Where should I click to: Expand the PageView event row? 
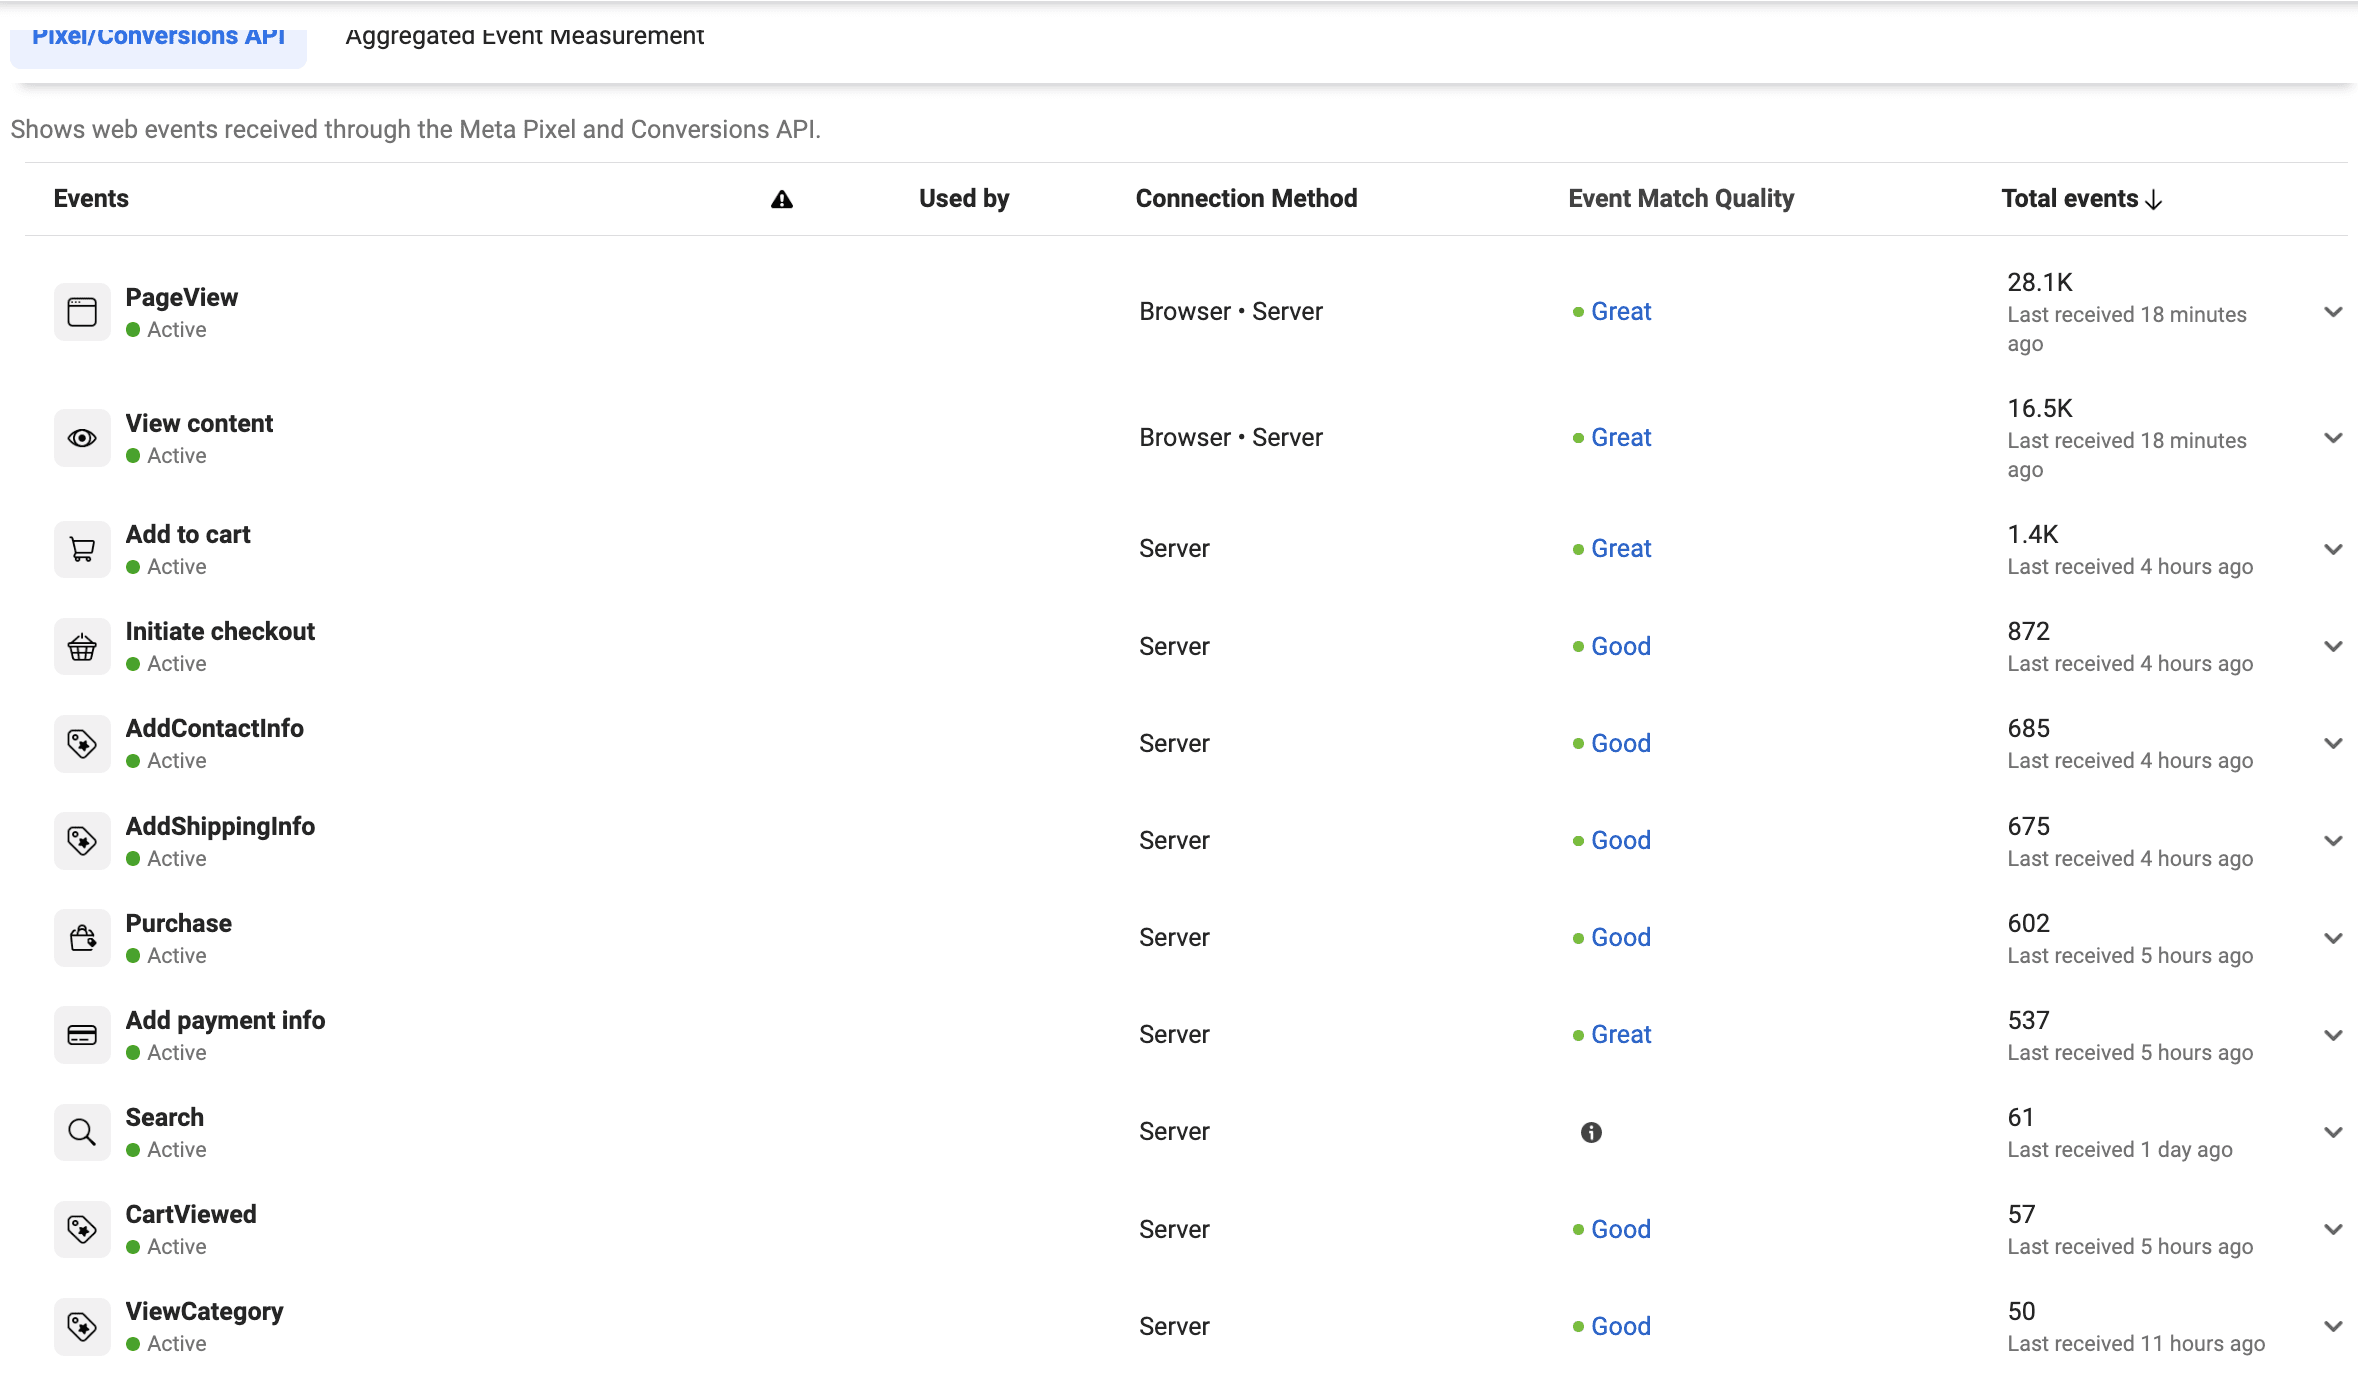[2333, 312]
